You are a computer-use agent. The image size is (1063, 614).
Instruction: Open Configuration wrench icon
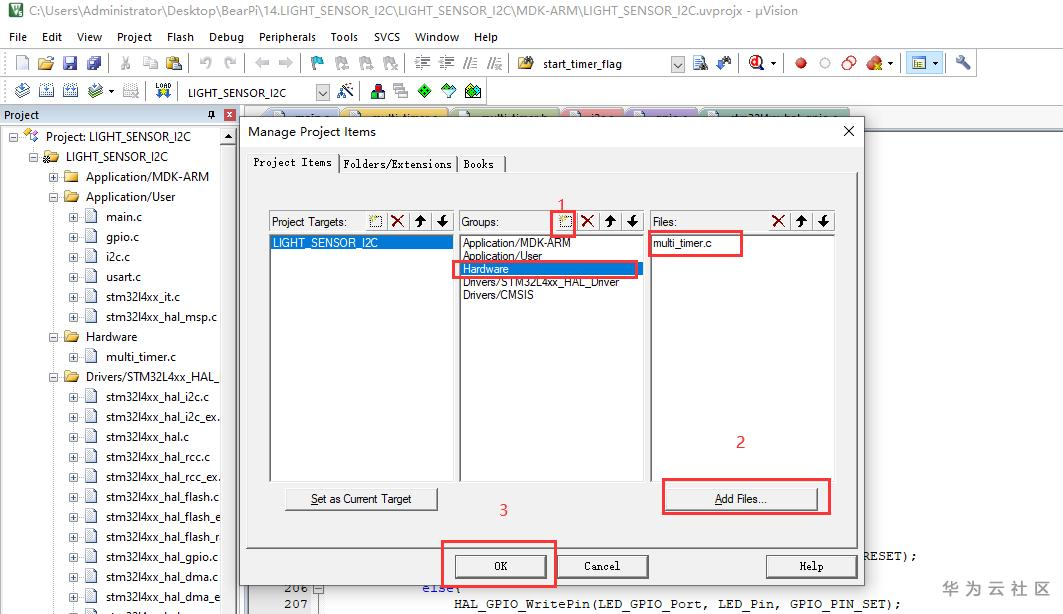pyautogui.click(x=963, y=63)
